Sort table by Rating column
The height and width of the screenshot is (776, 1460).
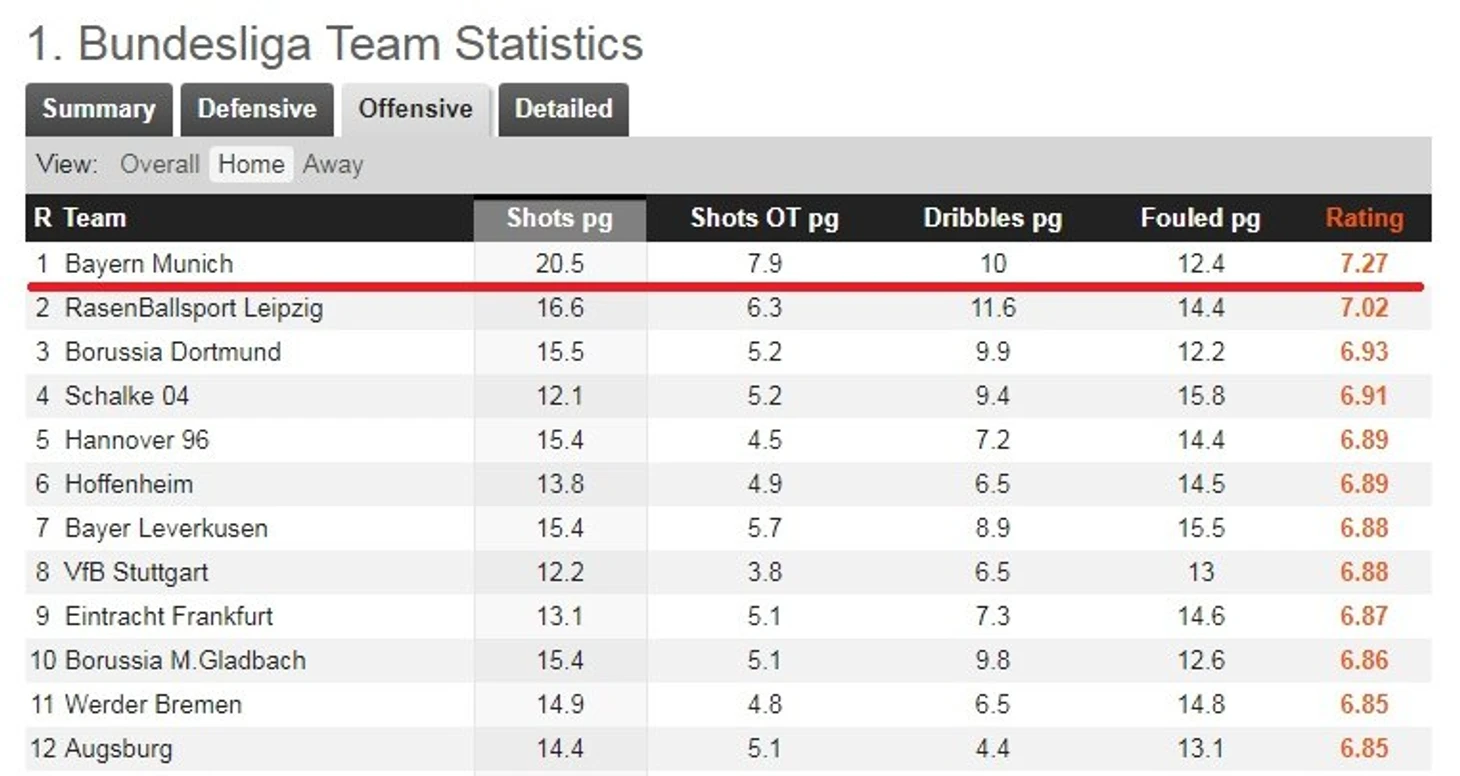point(1364,218)
